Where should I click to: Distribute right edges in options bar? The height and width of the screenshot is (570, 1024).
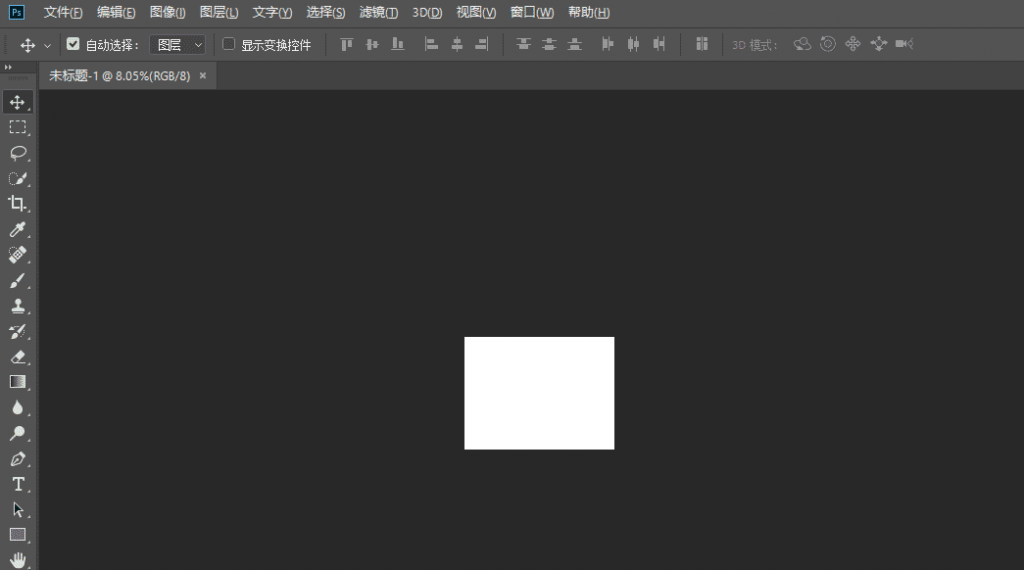(660, 44)
